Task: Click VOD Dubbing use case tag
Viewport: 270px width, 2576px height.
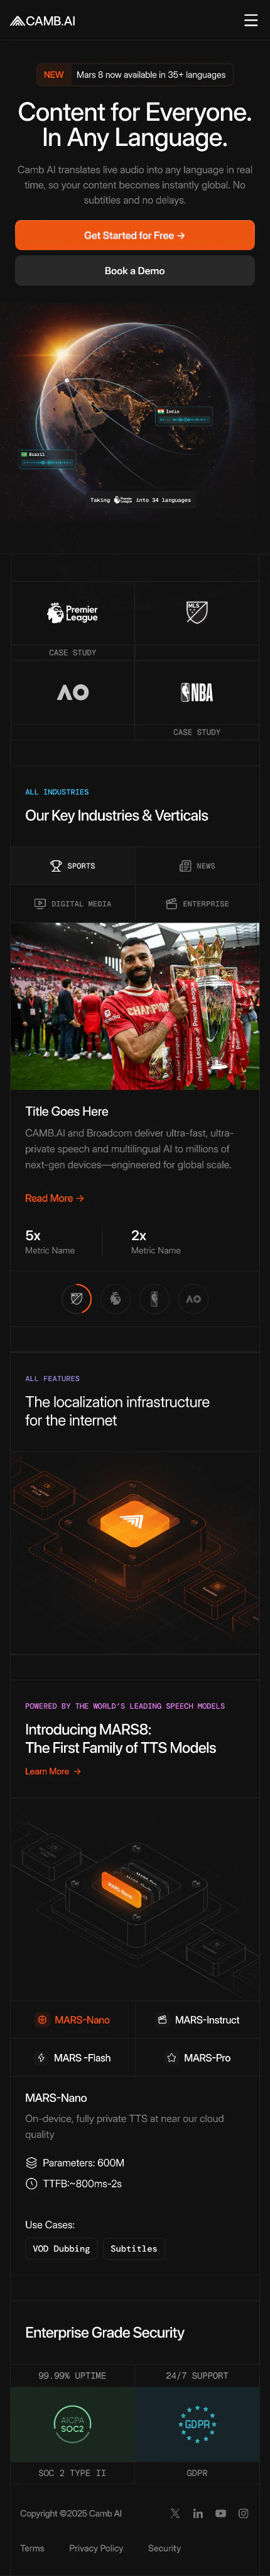Action: click(x=61, y=2249)
